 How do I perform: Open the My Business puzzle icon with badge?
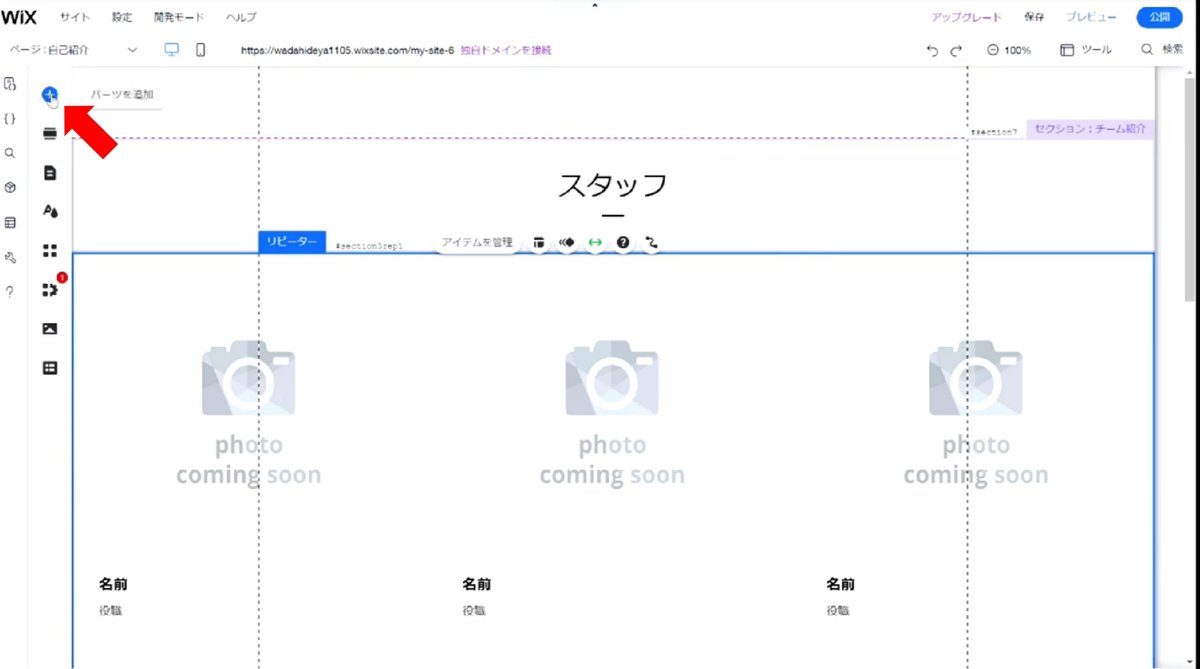(x=49, y=290)
